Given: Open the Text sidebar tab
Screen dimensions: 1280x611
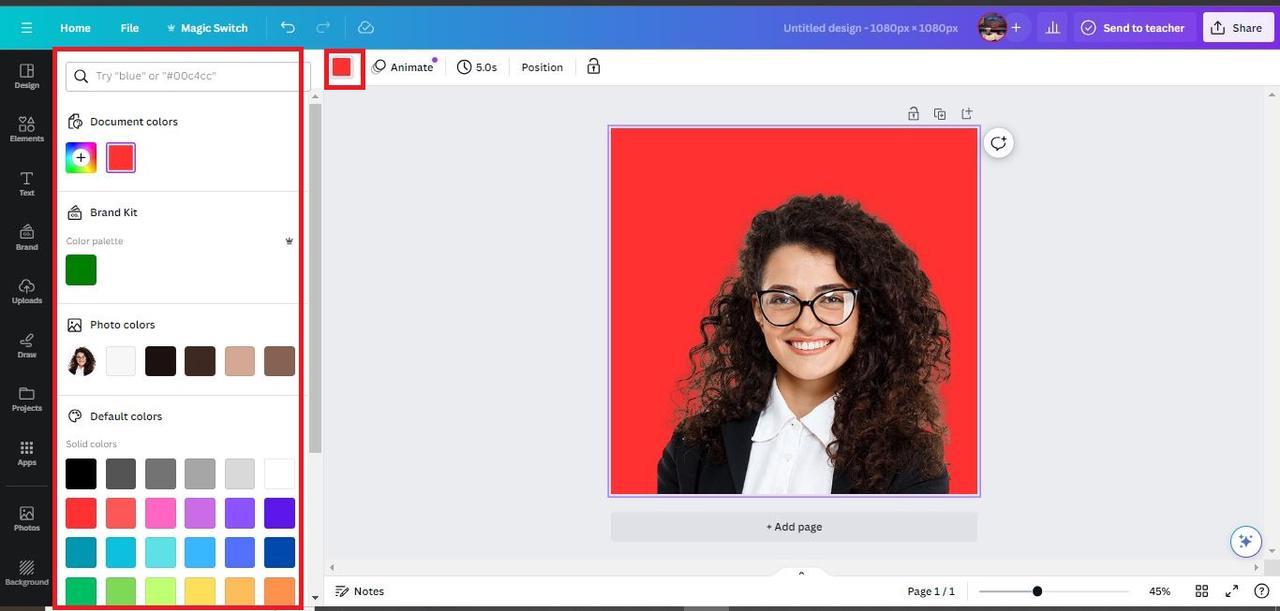Looking at the screenshot, I should coord(27,183).
